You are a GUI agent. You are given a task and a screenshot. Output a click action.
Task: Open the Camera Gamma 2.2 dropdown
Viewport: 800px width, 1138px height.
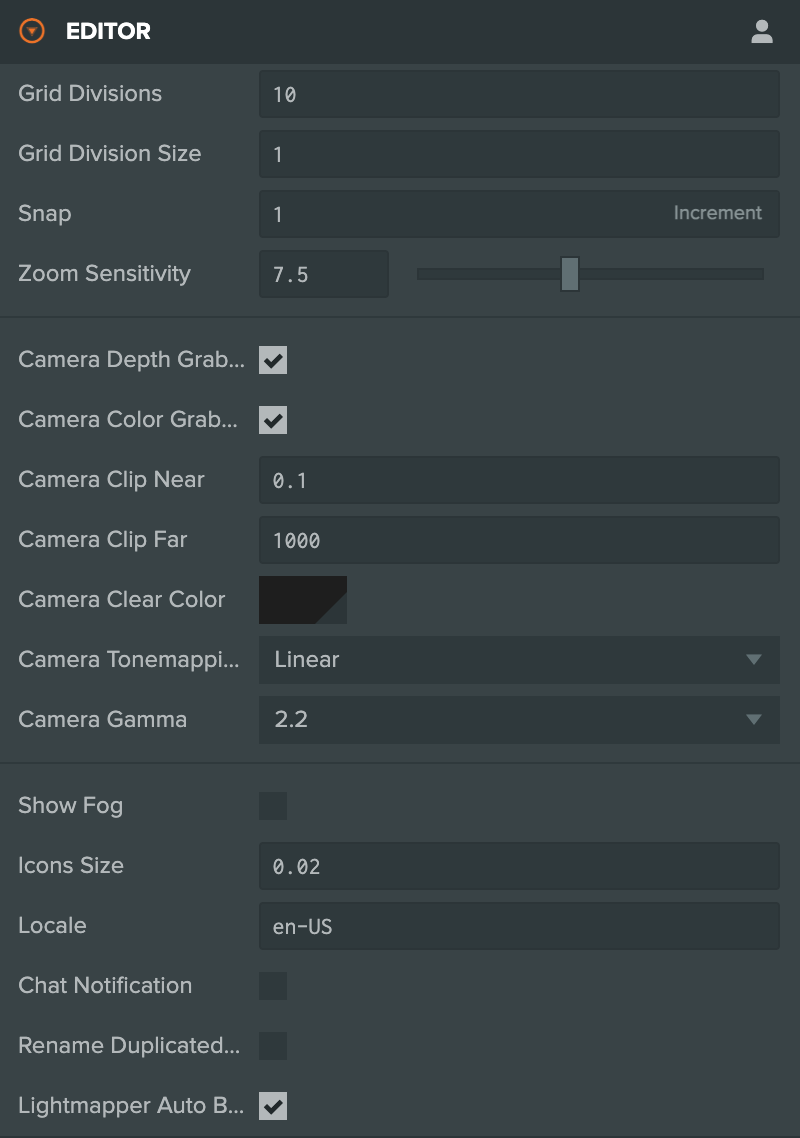tap(519, 720)
